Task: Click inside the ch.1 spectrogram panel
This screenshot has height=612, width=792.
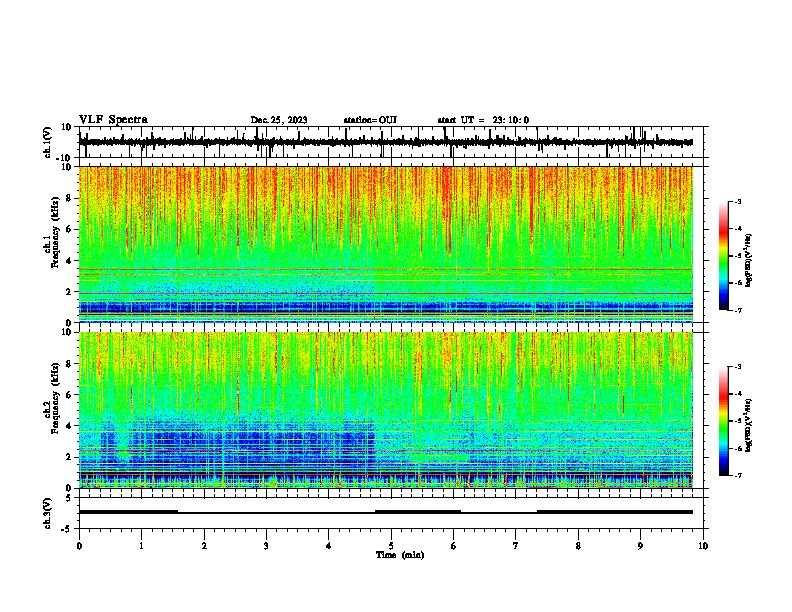Action: [x=386, y=244]
